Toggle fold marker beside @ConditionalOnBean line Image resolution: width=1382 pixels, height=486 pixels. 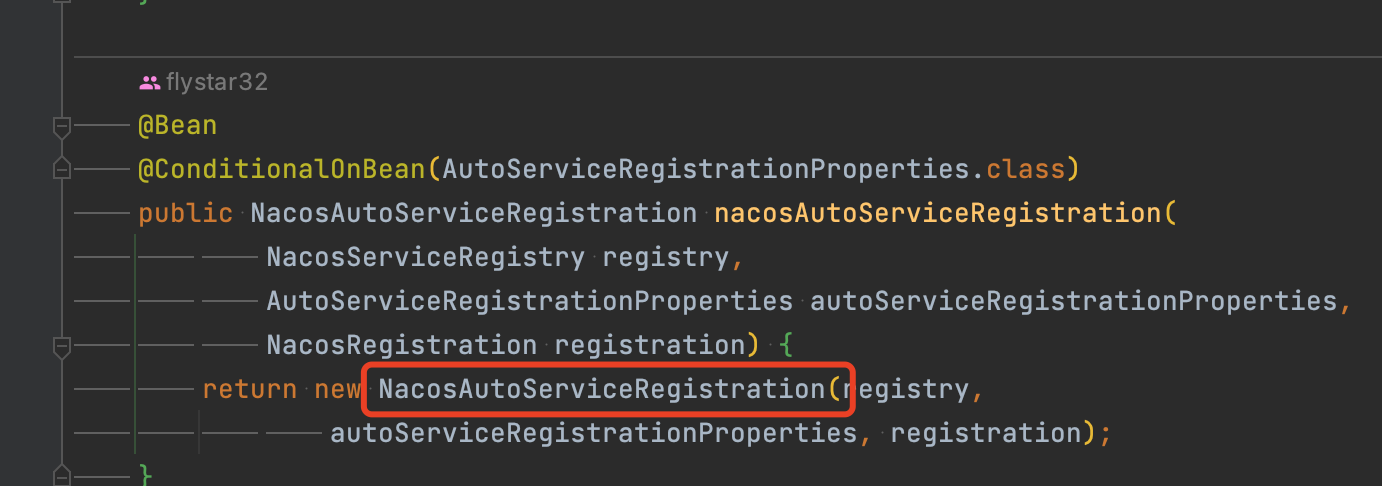point(62,170)
